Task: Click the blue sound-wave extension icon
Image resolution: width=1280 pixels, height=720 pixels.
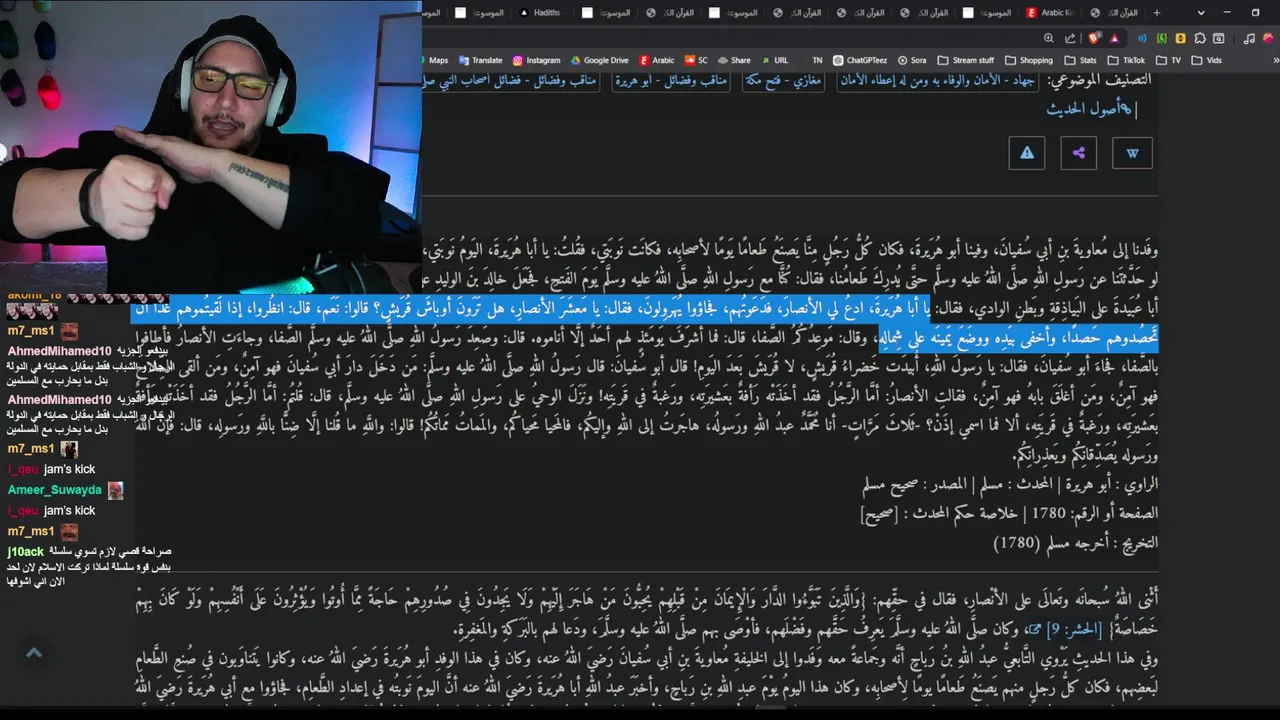Action: (x=1142, y=38)
